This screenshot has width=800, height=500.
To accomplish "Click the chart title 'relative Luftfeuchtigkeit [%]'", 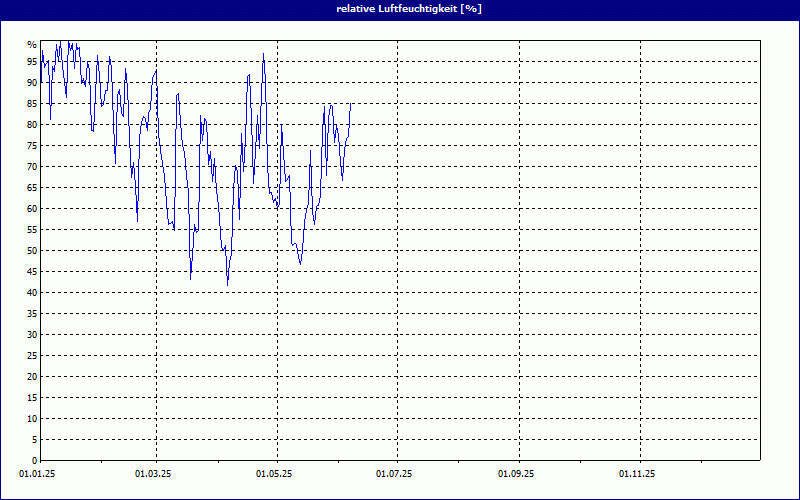I will [x=409, y=9].
